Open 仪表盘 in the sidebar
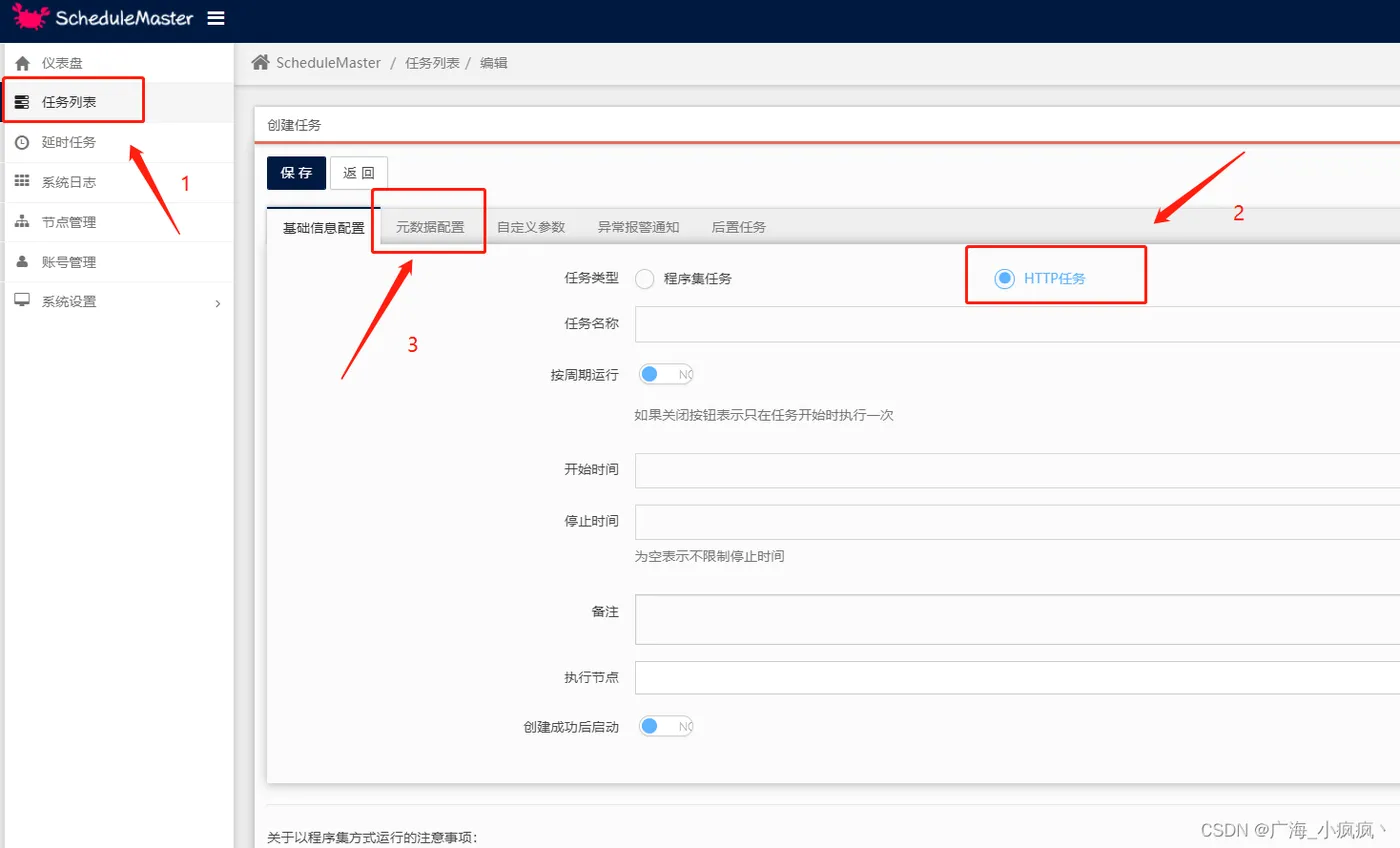This screenshot has width=1400, height=848. point(117,63)
